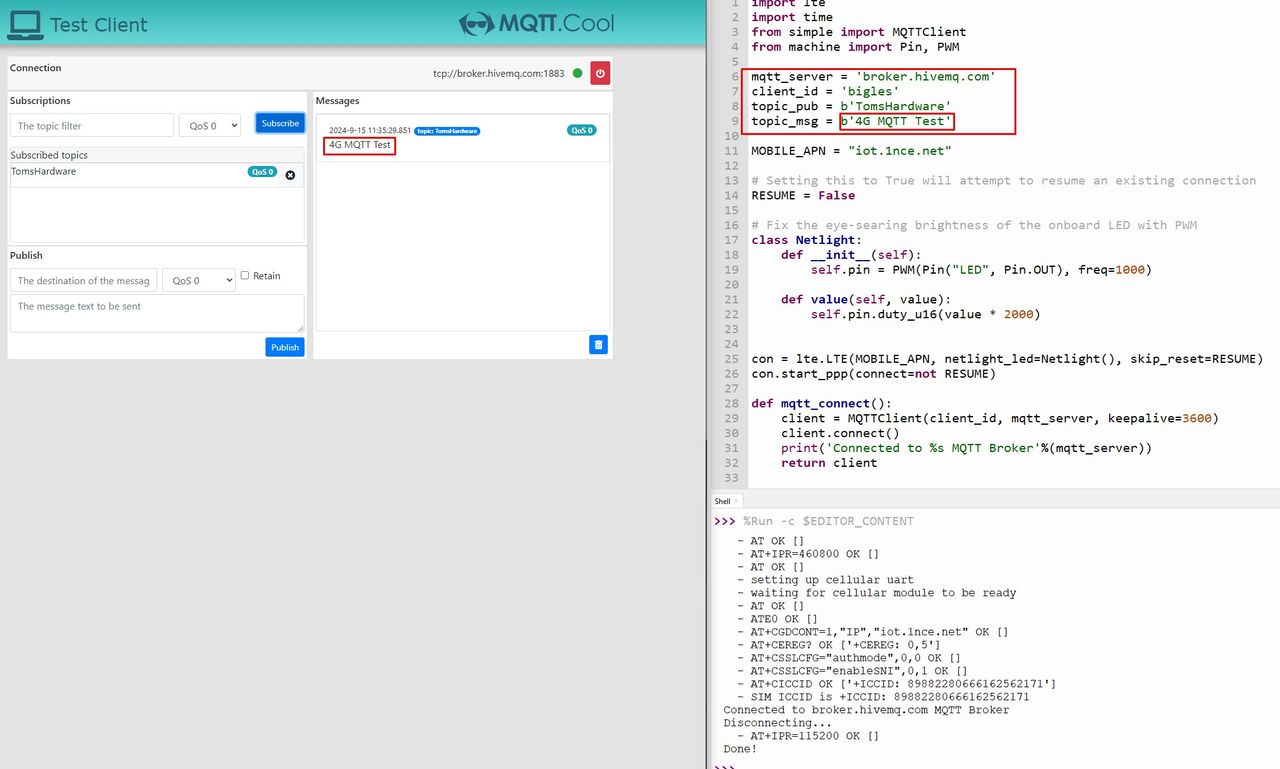
Task: Click the green connection status indicator
Action: click(578, 73)
